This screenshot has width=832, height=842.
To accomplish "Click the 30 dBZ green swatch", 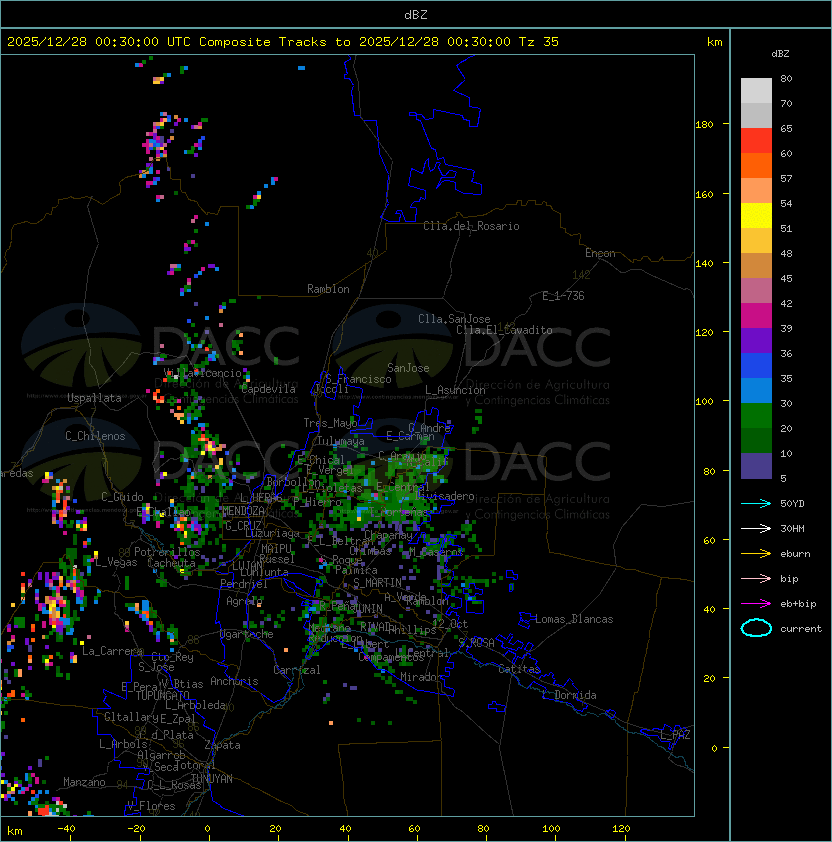I will (x=756, y=416).
